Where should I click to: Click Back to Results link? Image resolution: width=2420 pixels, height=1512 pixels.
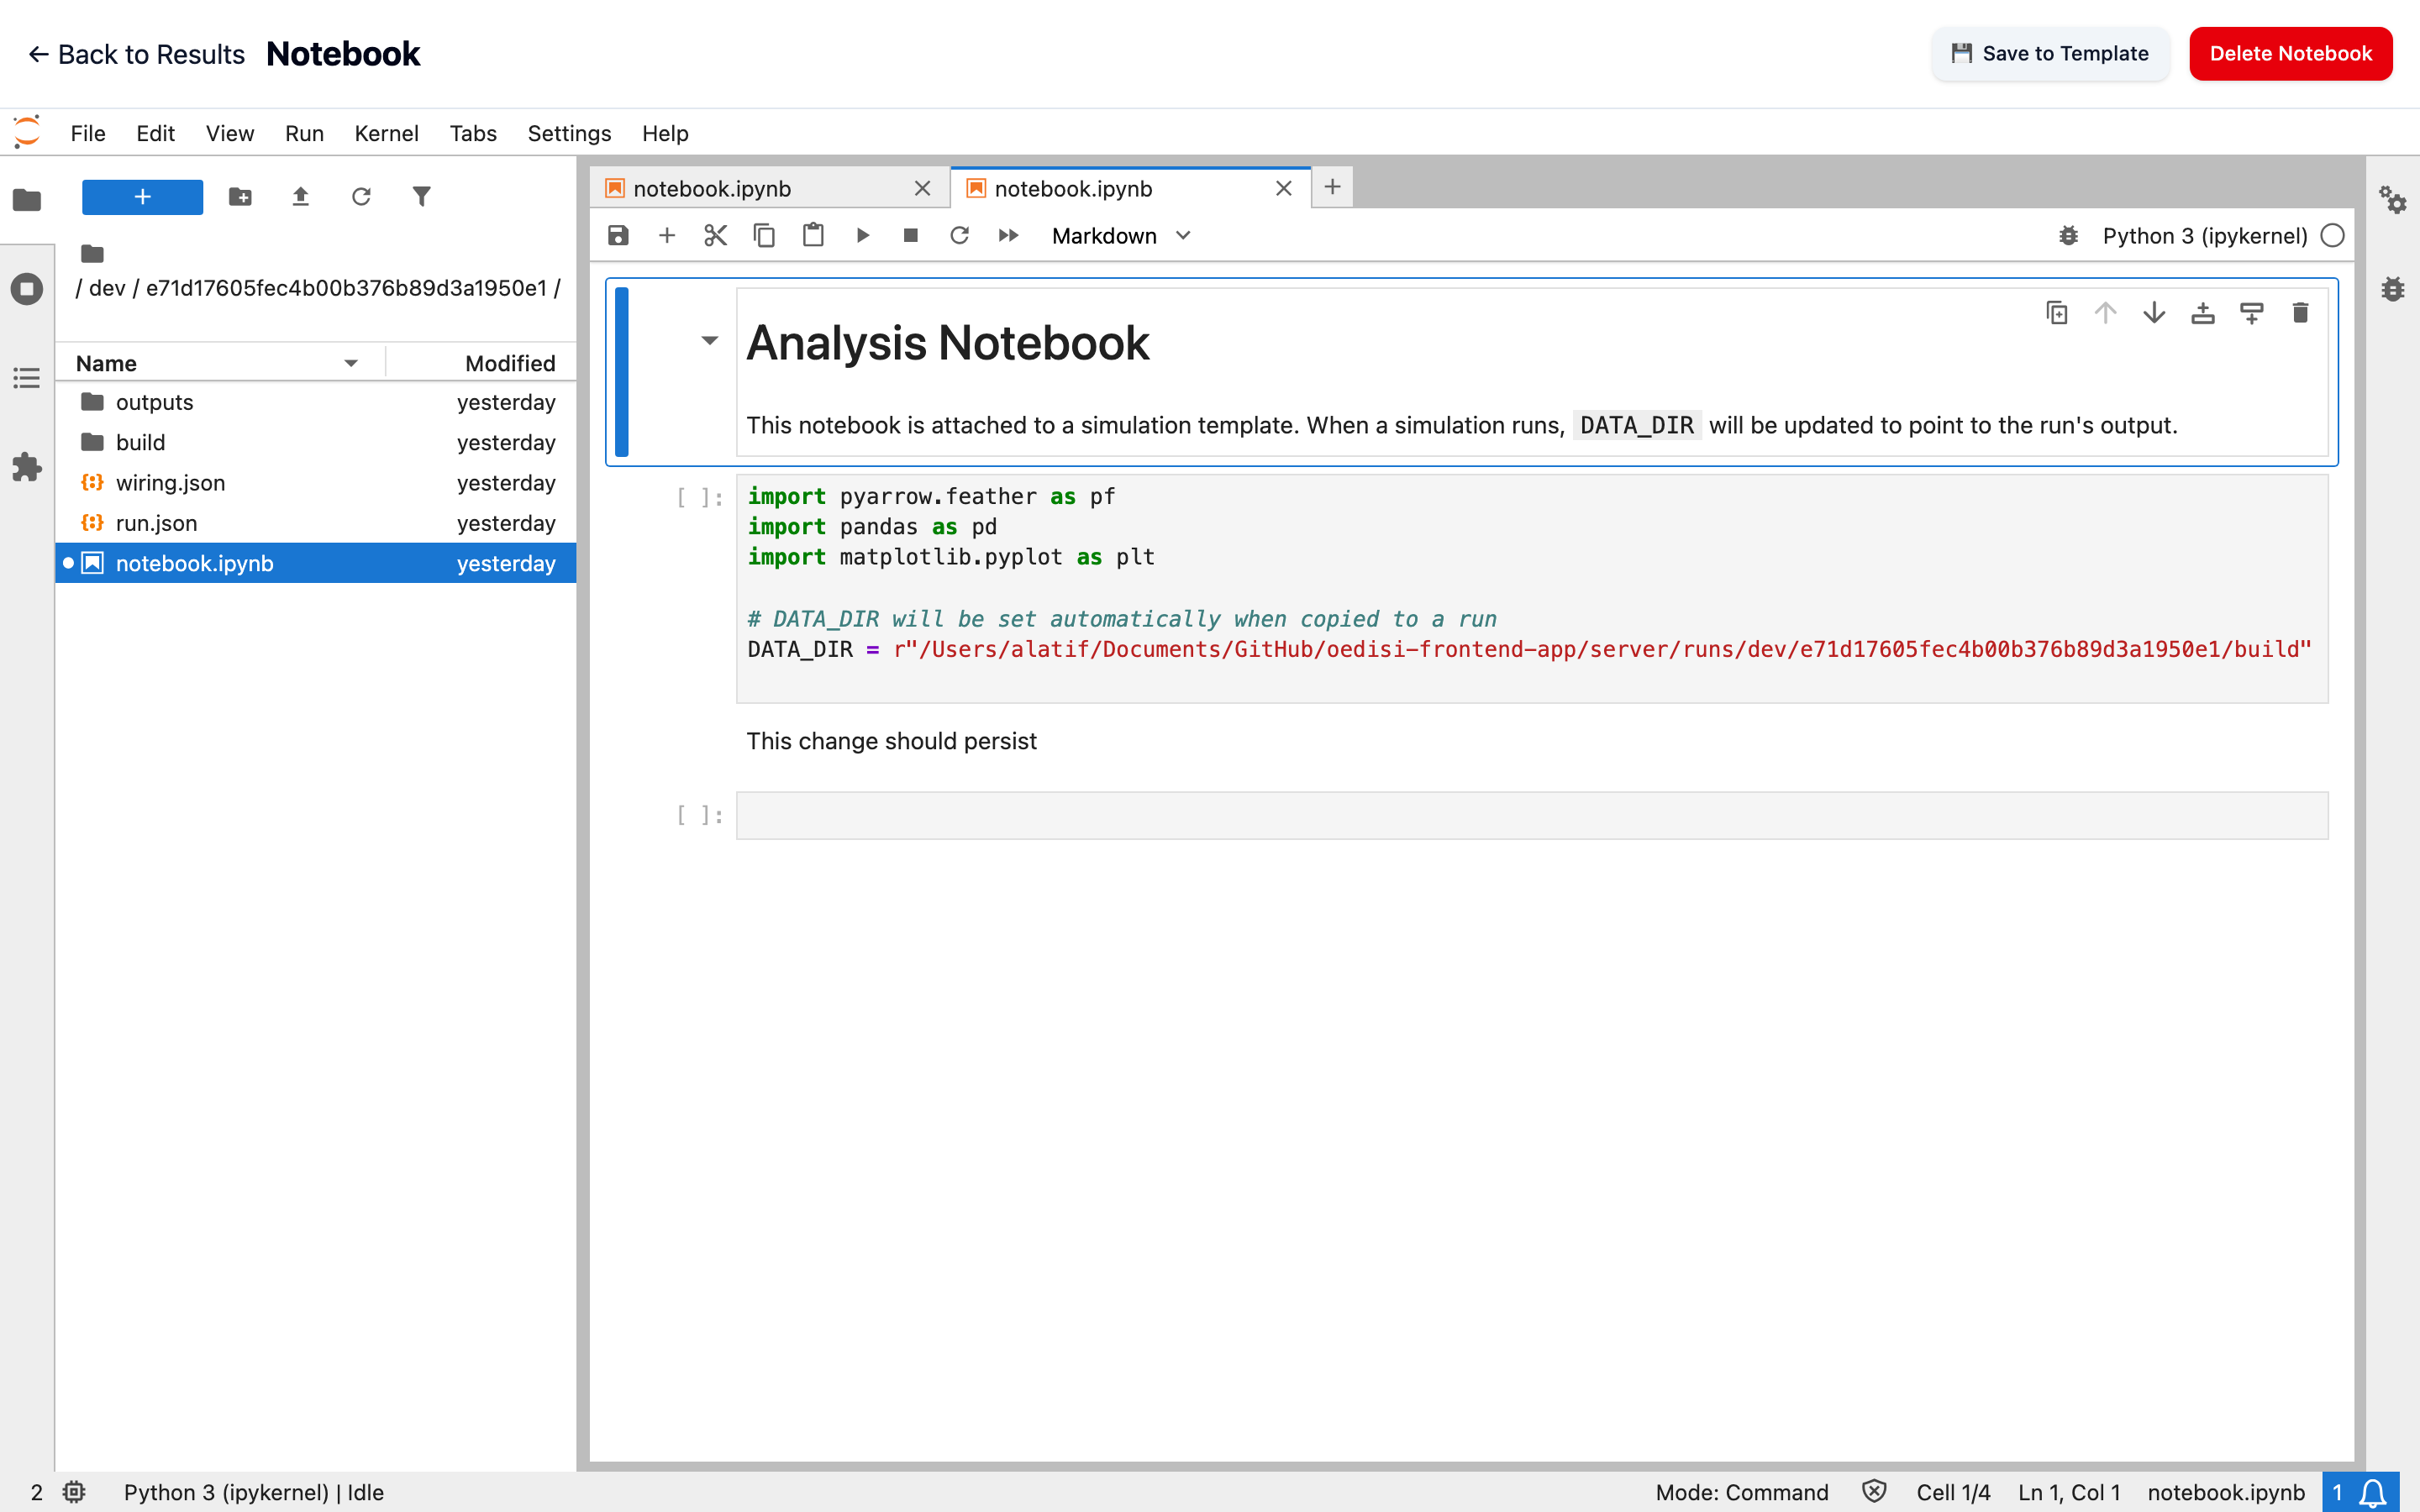pyautogui.click(x=136, y=54)
